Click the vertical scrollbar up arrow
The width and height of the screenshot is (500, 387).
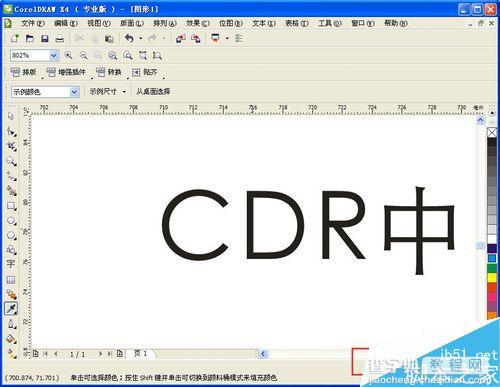(x=480, y=121)
